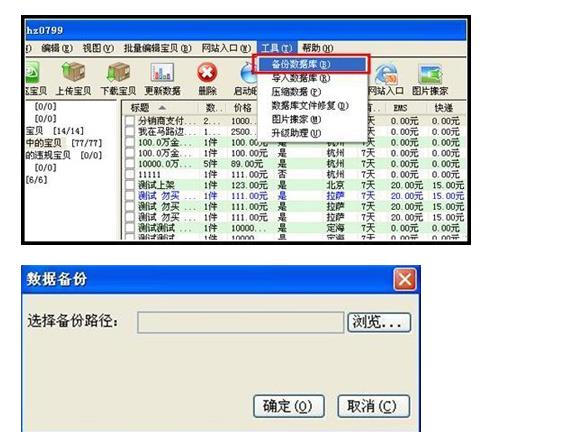
Task: Tick the checkbox for 测试上架 row
Action: click(x=130, y=185)
